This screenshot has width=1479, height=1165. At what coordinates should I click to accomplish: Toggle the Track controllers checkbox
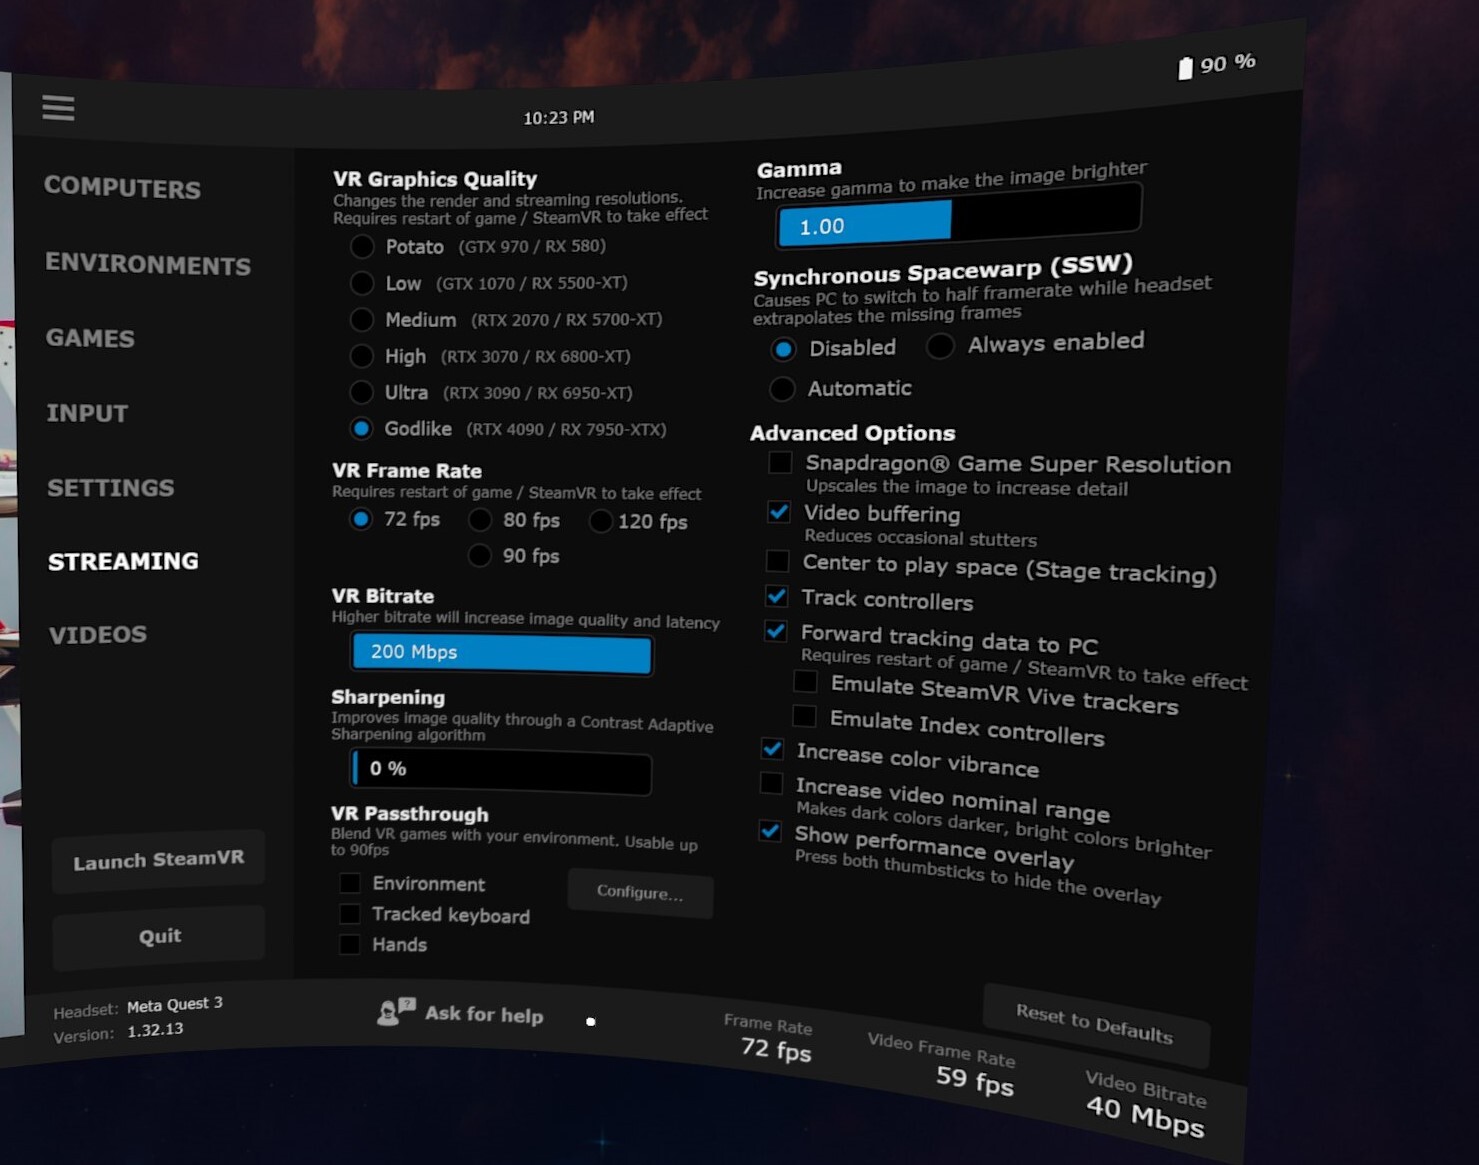click(x=776, y=596)
